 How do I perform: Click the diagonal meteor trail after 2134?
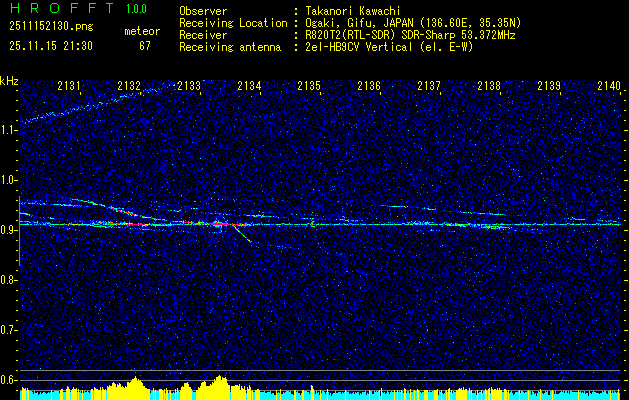coord(242,234)
